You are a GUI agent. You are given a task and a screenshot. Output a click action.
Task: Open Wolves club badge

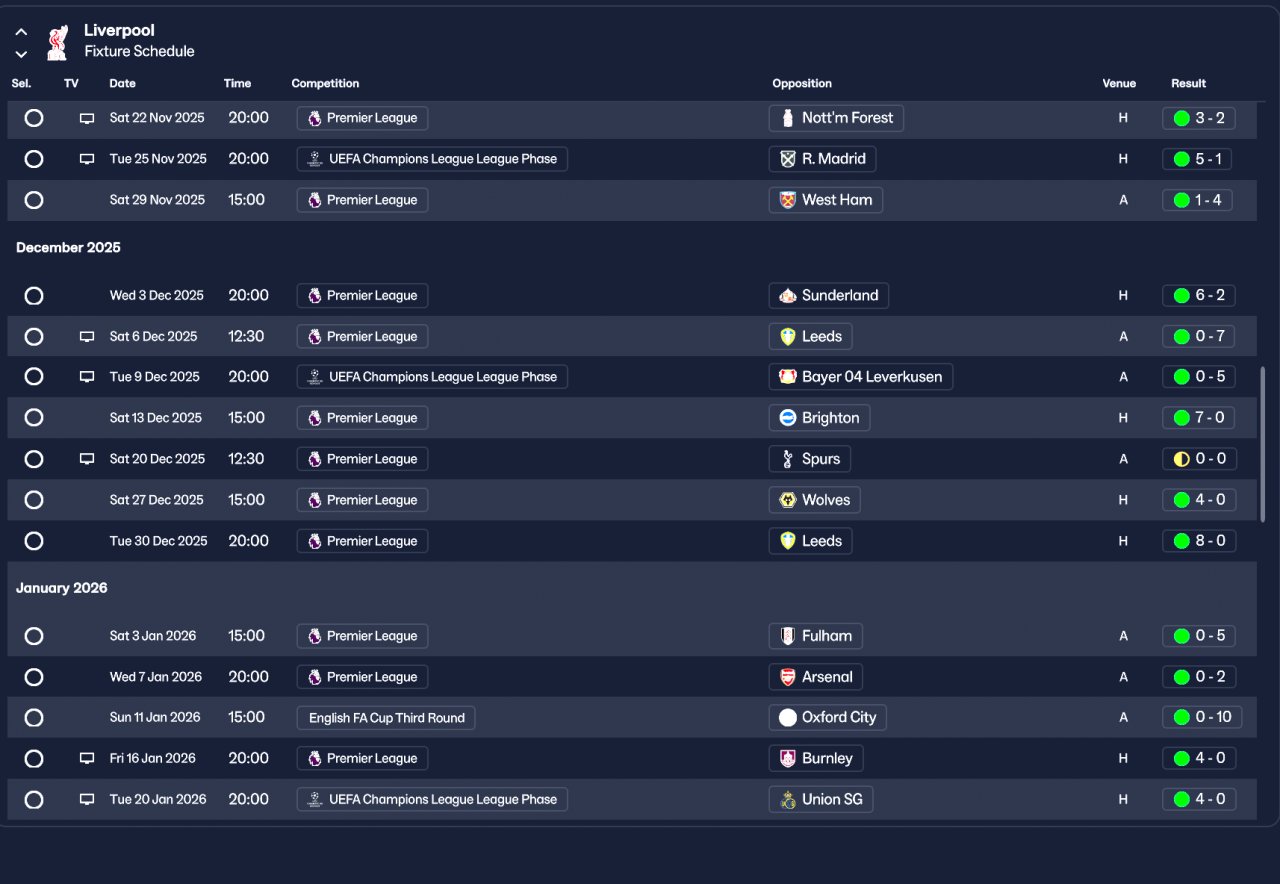tap(788, 500)
